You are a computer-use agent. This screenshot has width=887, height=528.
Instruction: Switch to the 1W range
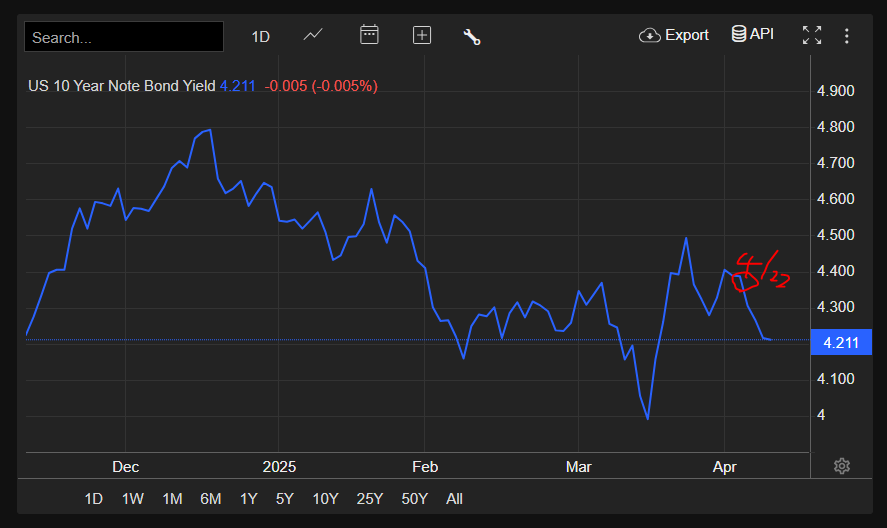132,499
